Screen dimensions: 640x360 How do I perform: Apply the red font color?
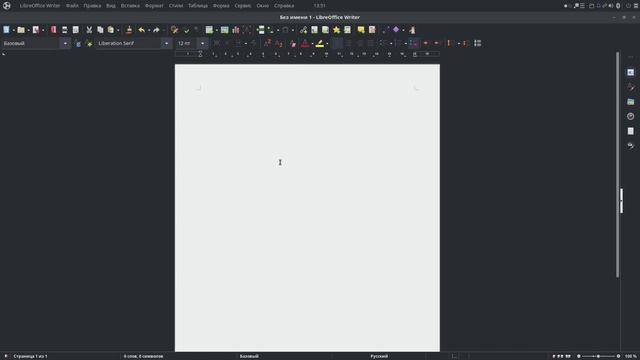(x=305, y=43)
